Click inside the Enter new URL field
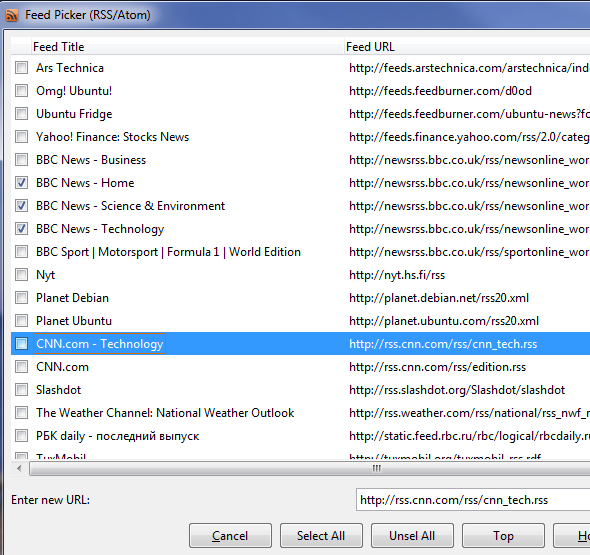Screen dimensions: 590x555 [473, 500]
